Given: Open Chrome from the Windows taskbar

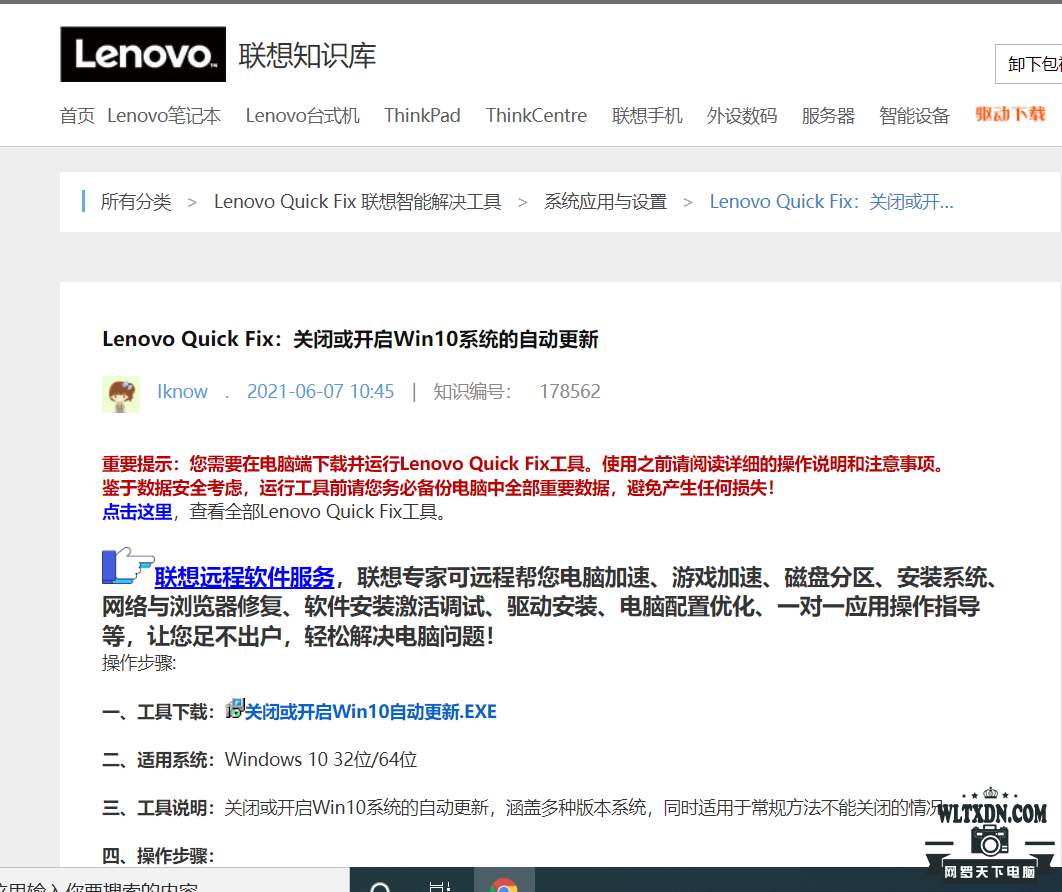Looking at the screenshot, I should point(504,884).
